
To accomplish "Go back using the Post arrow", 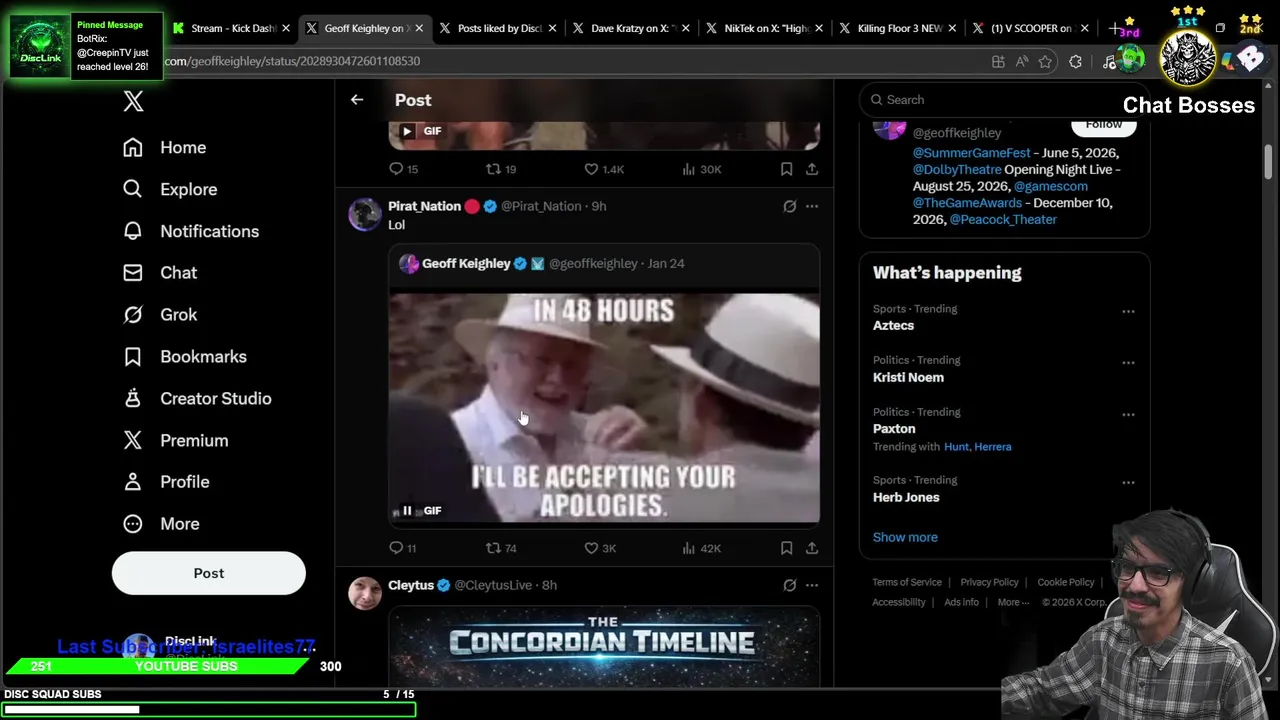I will [357, 100].
